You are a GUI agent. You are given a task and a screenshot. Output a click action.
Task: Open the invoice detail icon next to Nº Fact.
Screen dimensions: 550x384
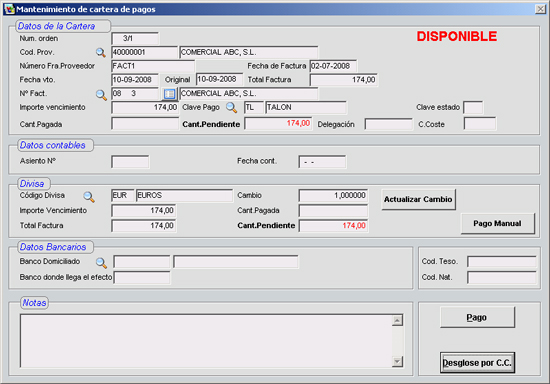(x=169, y=94)
